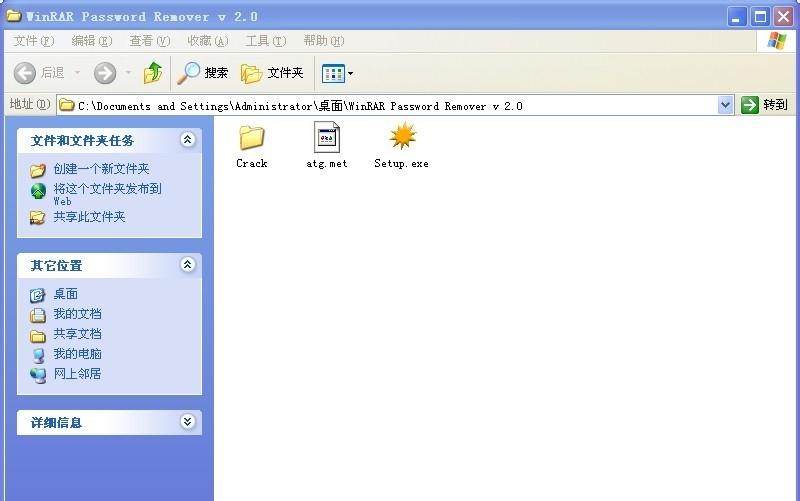Go back with the 后退 arrow button
The width and height of the screenshot is (800, 501).
tap(39, 73)
